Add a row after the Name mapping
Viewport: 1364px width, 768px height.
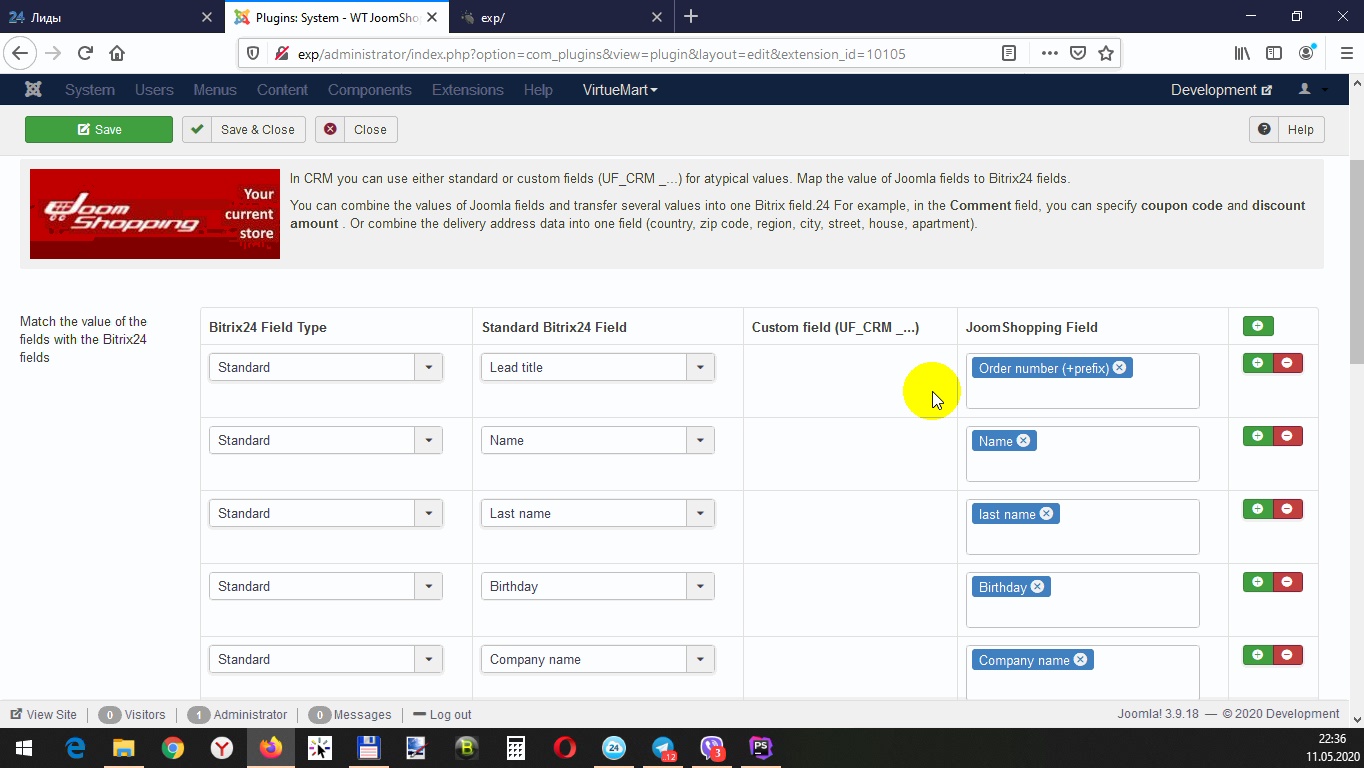pos(1257,436)
